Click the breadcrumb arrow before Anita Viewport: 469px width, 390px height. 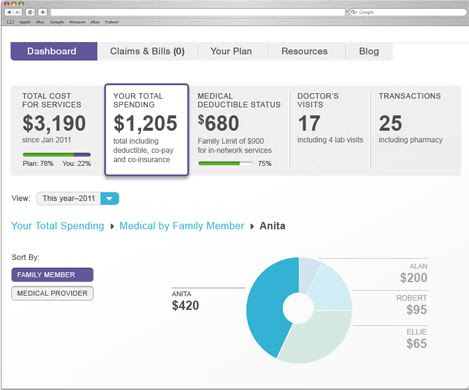[252, 226]
